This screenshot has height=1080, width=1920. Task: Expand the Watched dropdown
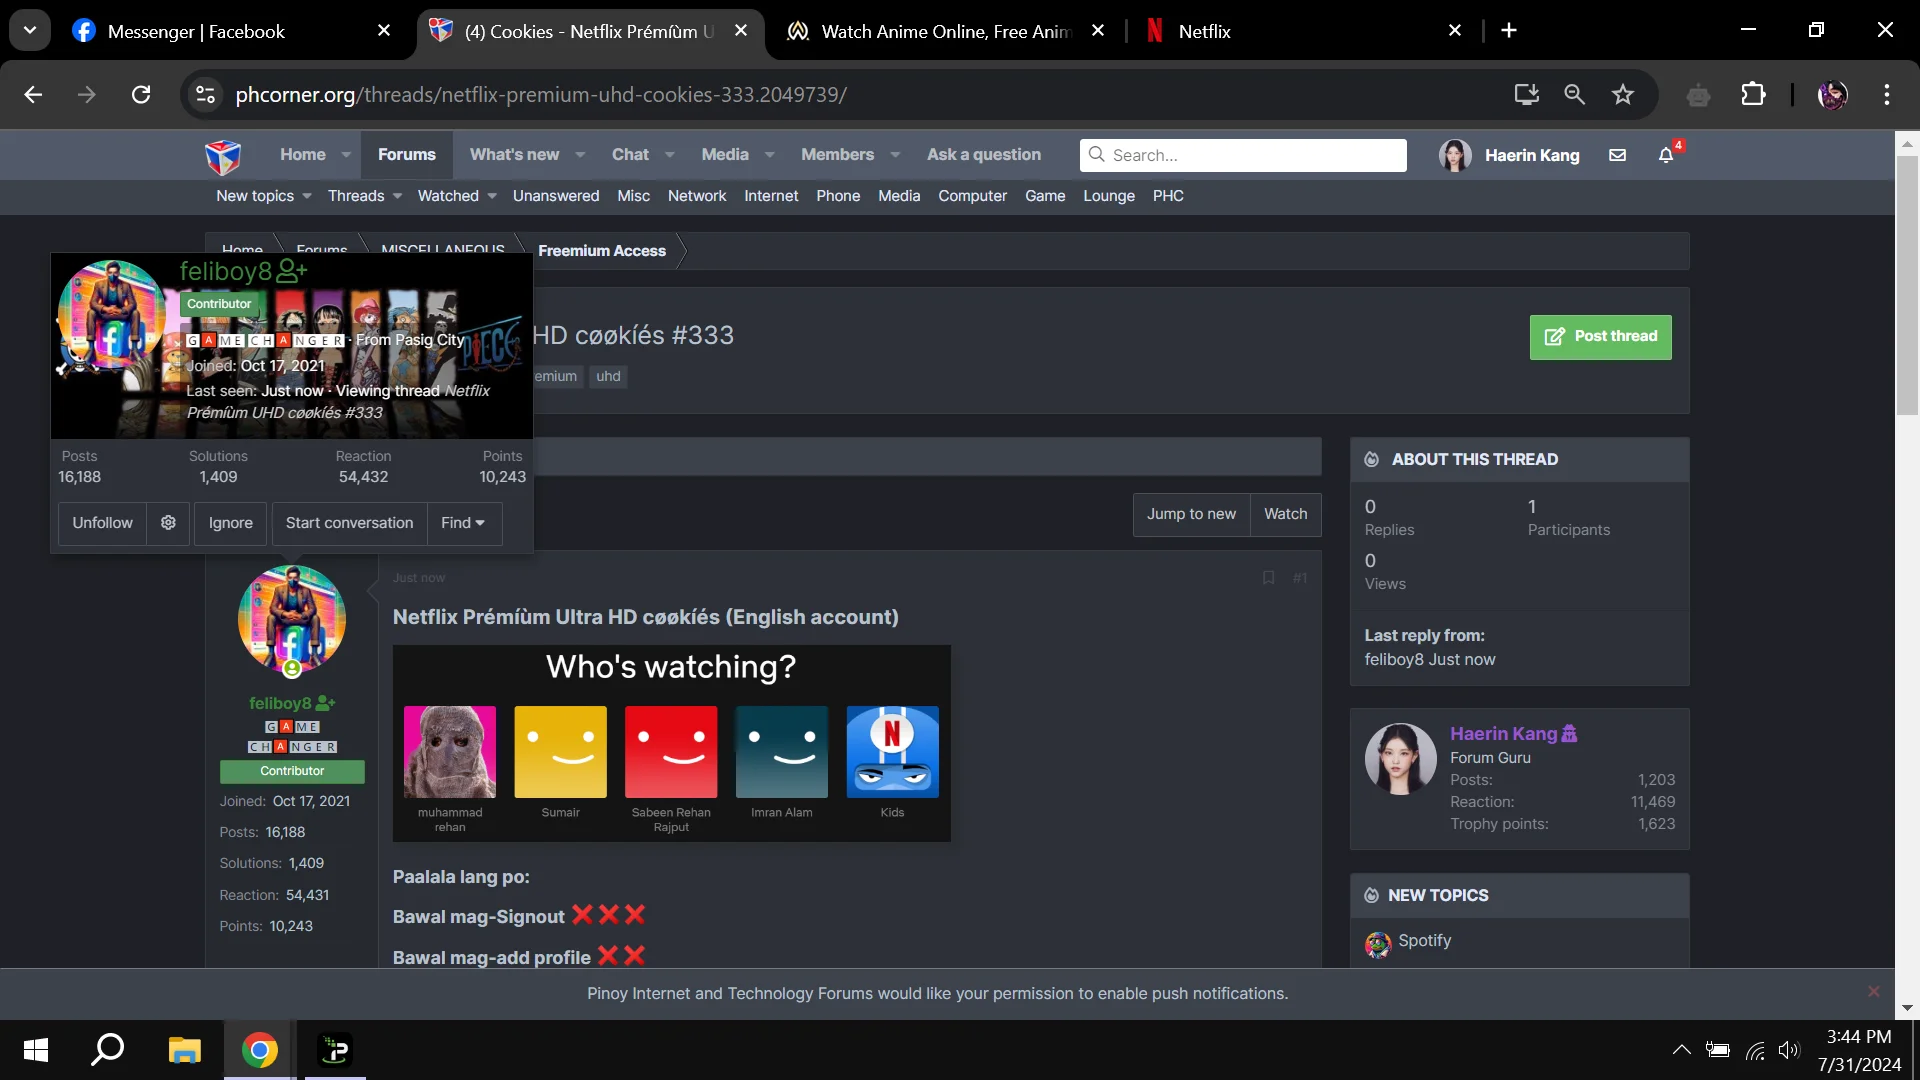click(492, 196)
